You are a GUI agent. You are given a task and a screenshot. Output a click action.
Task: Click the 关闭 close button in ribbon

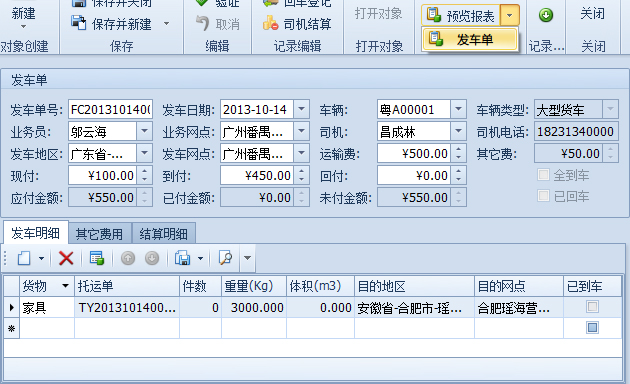(x=593, y=14)
